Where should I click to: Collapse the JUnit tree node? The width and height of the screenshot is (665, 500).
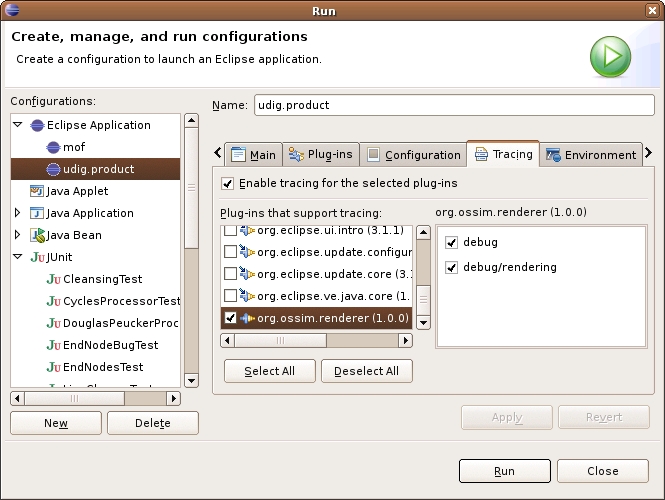(x=18, y=257)
